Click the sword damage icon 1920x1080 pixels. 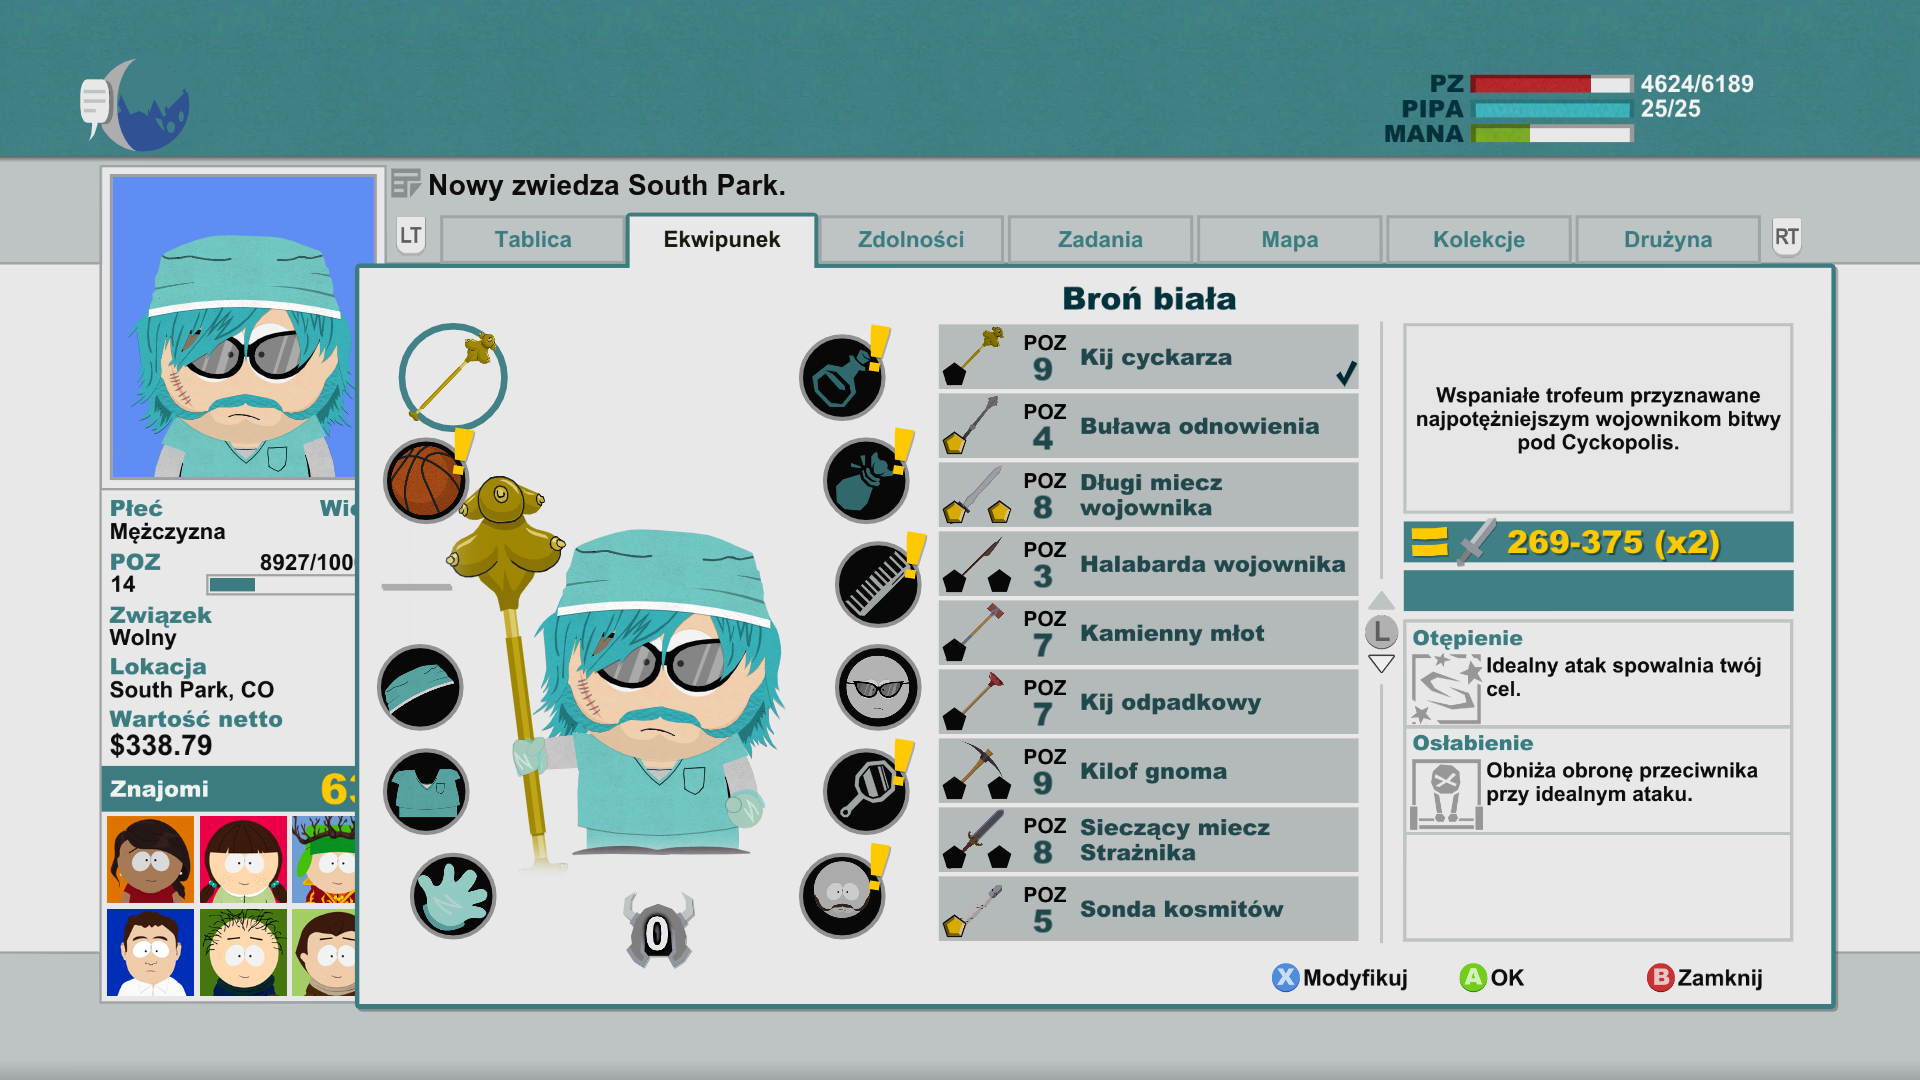click(x=1477, y=541)
